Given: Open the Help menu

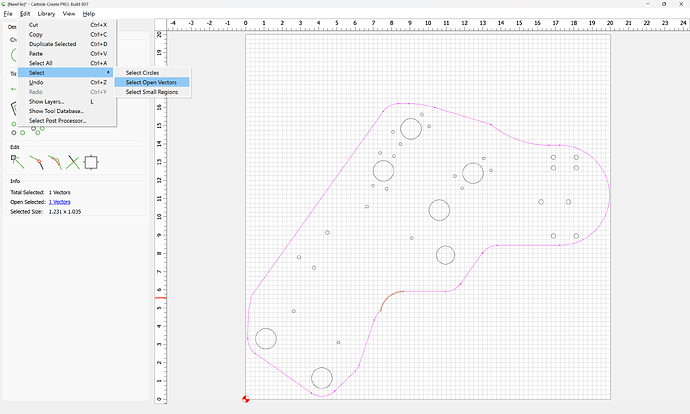Looking at the screenshot, I should [x=88, y=14].
